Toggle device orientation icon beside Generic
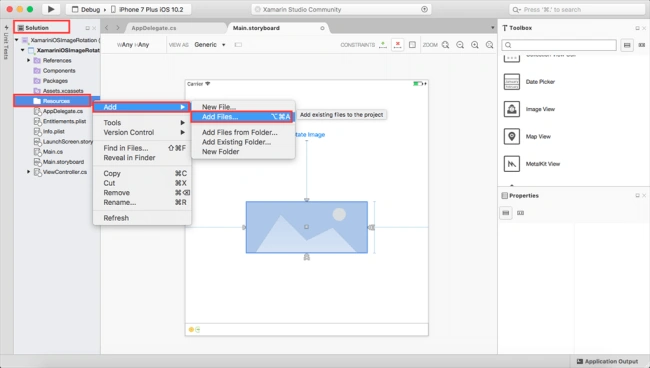The height and width of the screenshot is (368, 650). click(x=238, y=45)
